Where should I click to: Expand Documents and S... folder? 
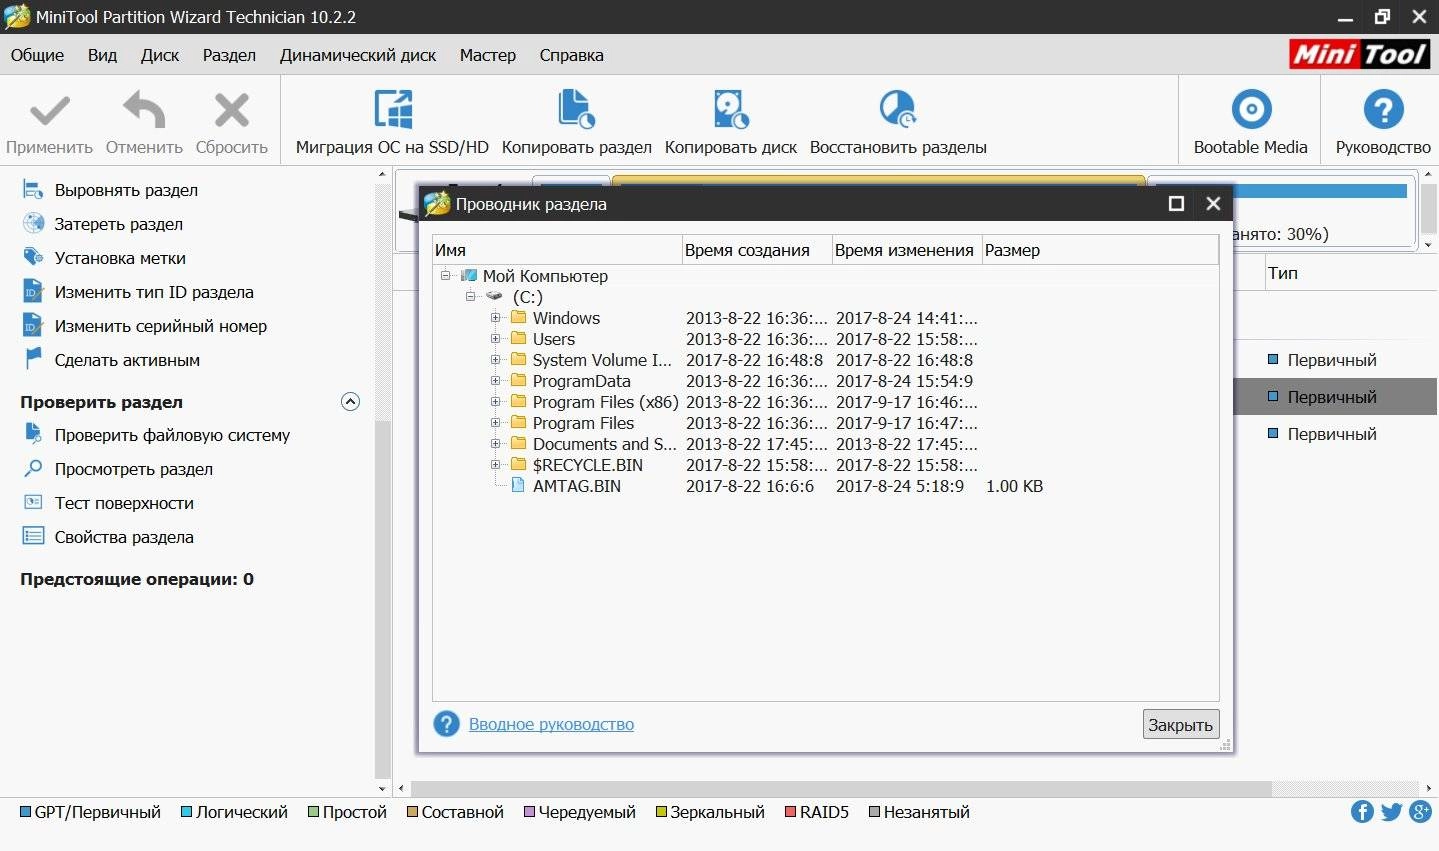click(x=495, y=444)
